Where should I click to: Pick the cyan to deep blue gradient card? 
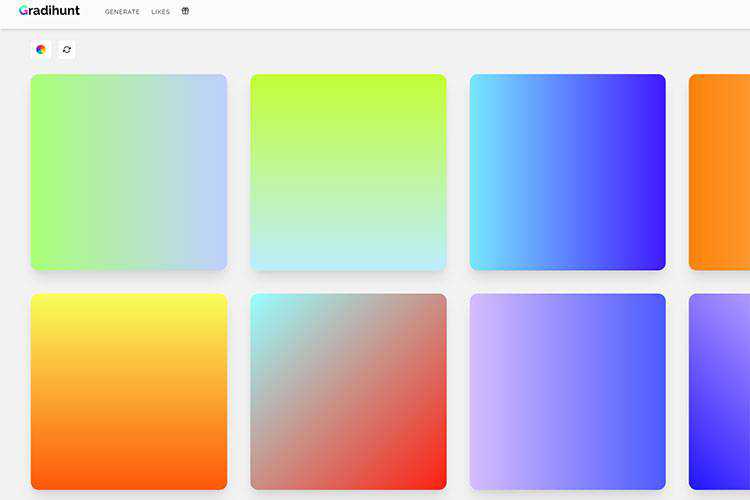click(567, 172)
